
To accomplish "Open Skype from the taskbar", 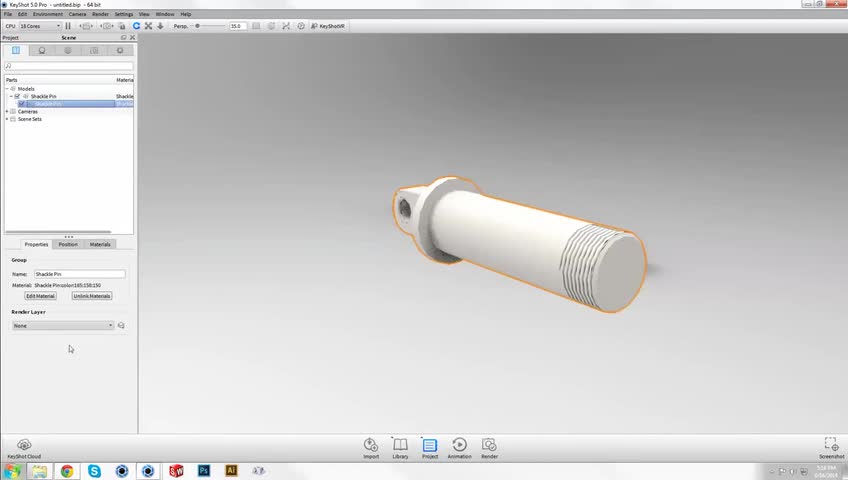I will [x=94, y=471].
